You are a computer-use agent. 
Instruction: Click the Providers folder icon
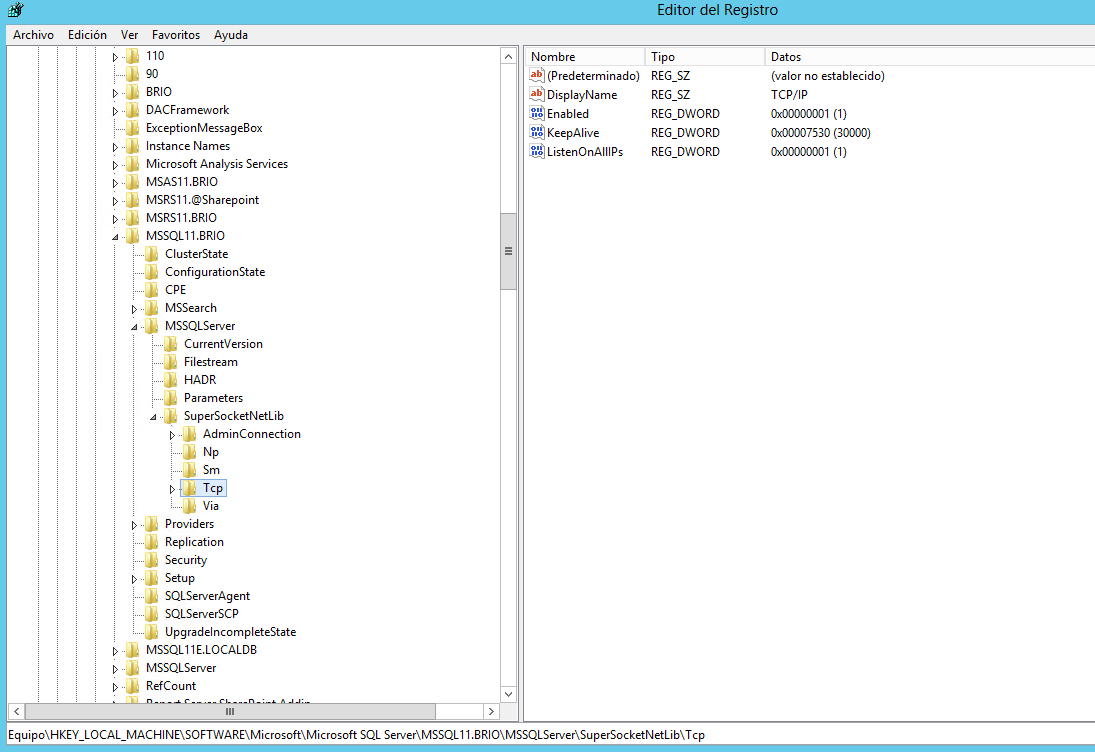152,524
